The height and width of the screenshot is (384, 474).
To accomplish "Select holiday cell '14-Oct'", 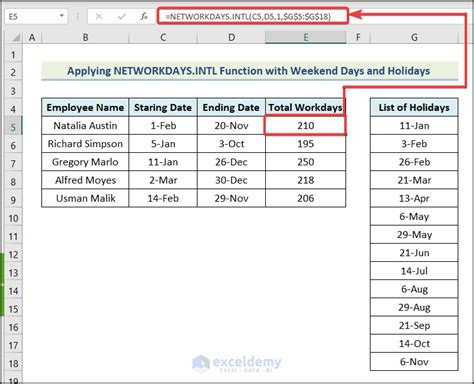I will tap(414, 344).
